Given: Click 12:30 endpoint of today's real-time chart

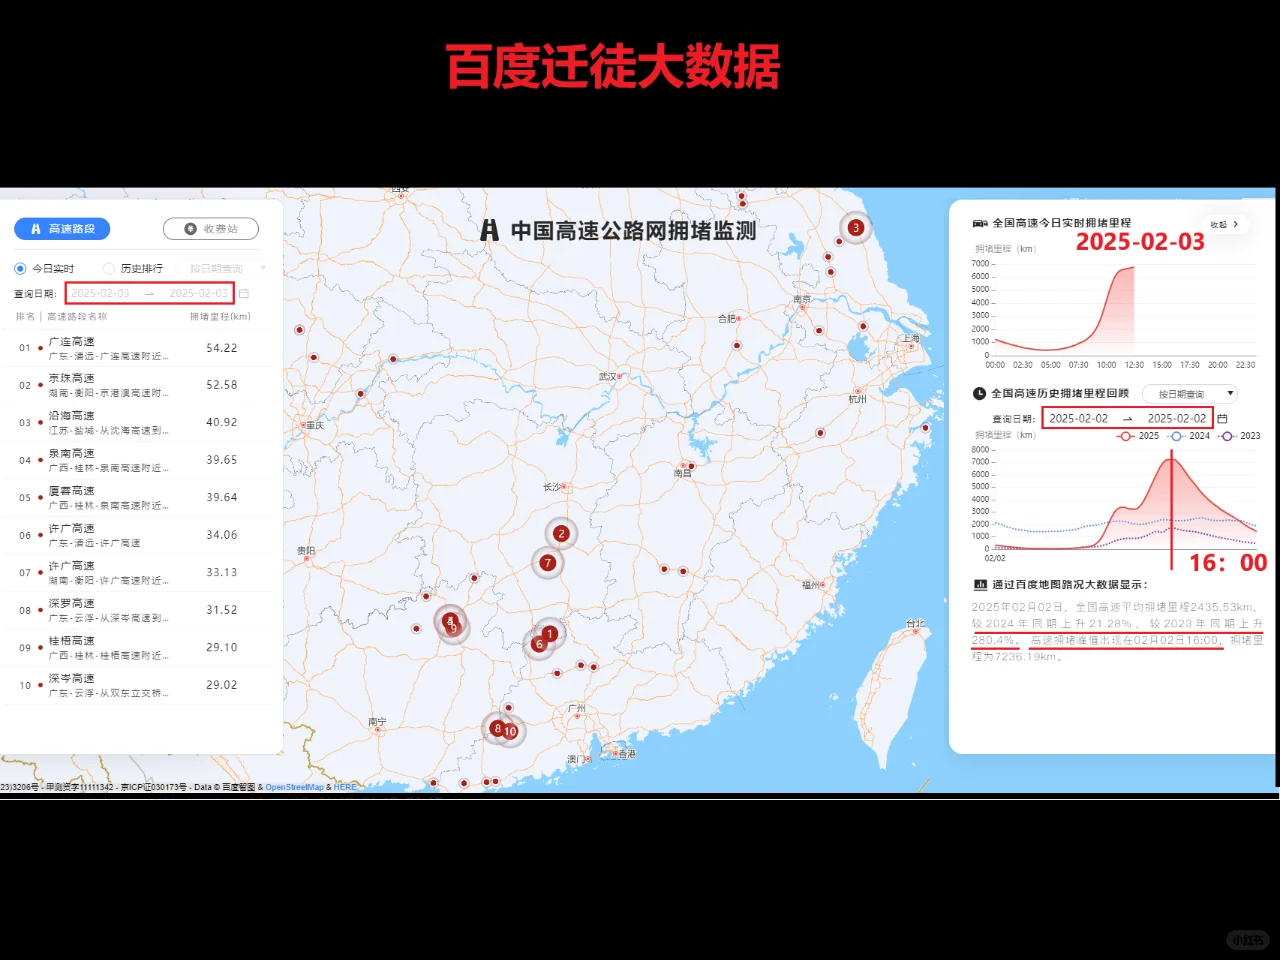Looking at the screenshot, I should (1134, 267).
